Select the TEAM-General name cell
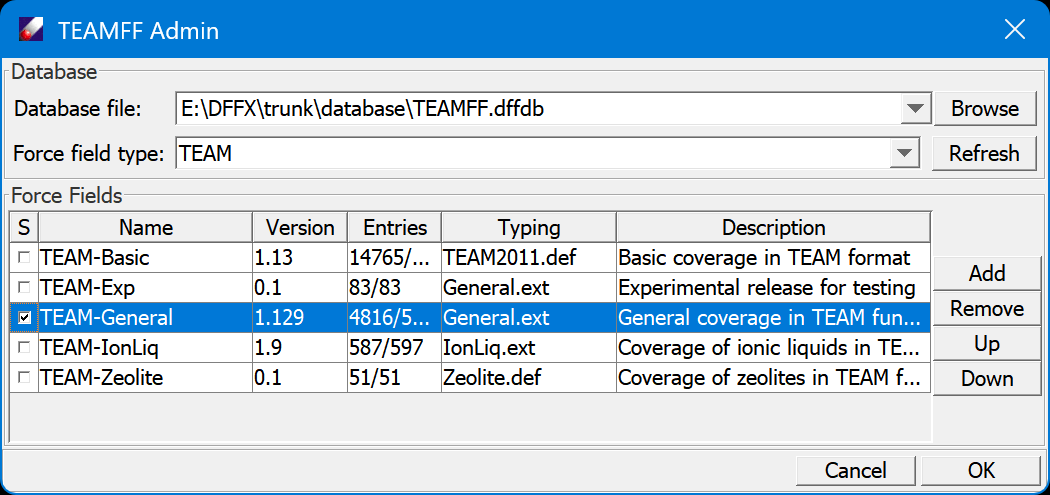Viewport: 1050px width, 495px height. (146, 317)
